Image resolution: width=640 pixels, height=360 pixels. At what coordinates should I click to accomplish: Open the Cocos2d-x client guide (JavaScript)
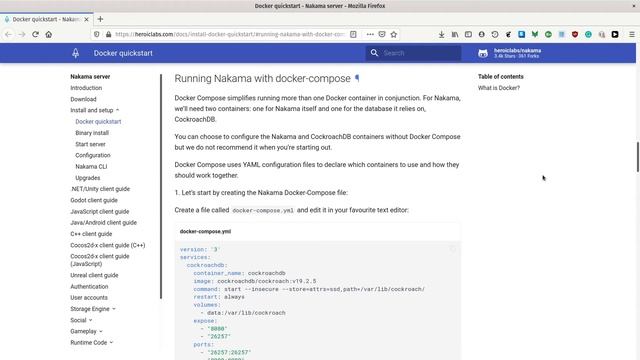tap(100, 260)
